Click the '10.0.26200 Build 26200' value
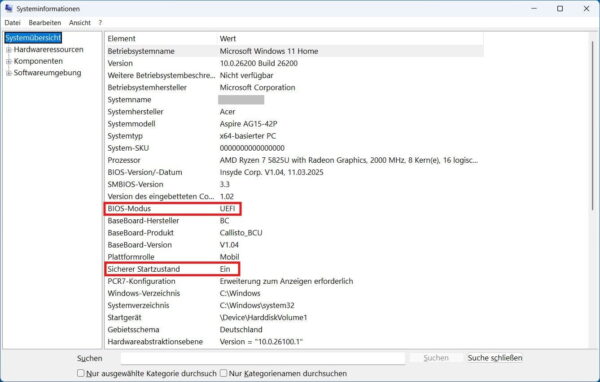 (x=258, y=63)
